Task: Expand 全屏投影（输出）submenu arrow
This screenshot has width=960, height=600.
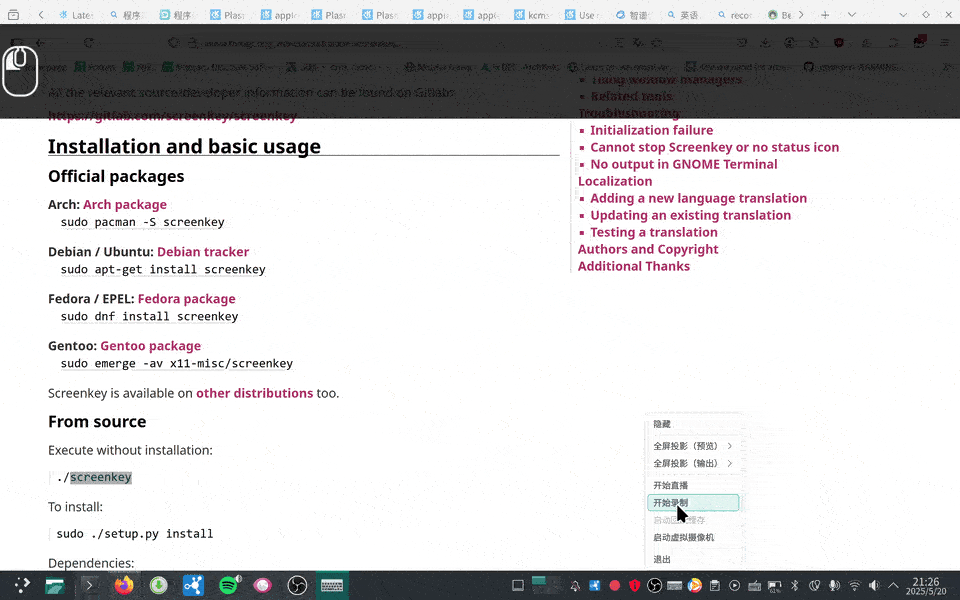Action: point(730,463)
